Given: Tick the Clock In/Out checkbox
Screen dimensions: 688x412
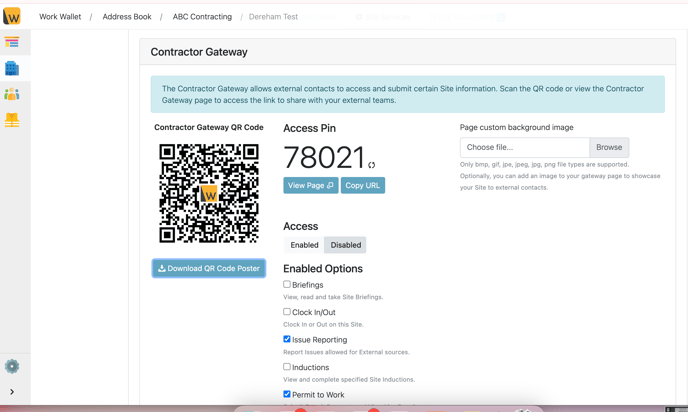Looking at the screenshot, I should [x=287, y=312].
